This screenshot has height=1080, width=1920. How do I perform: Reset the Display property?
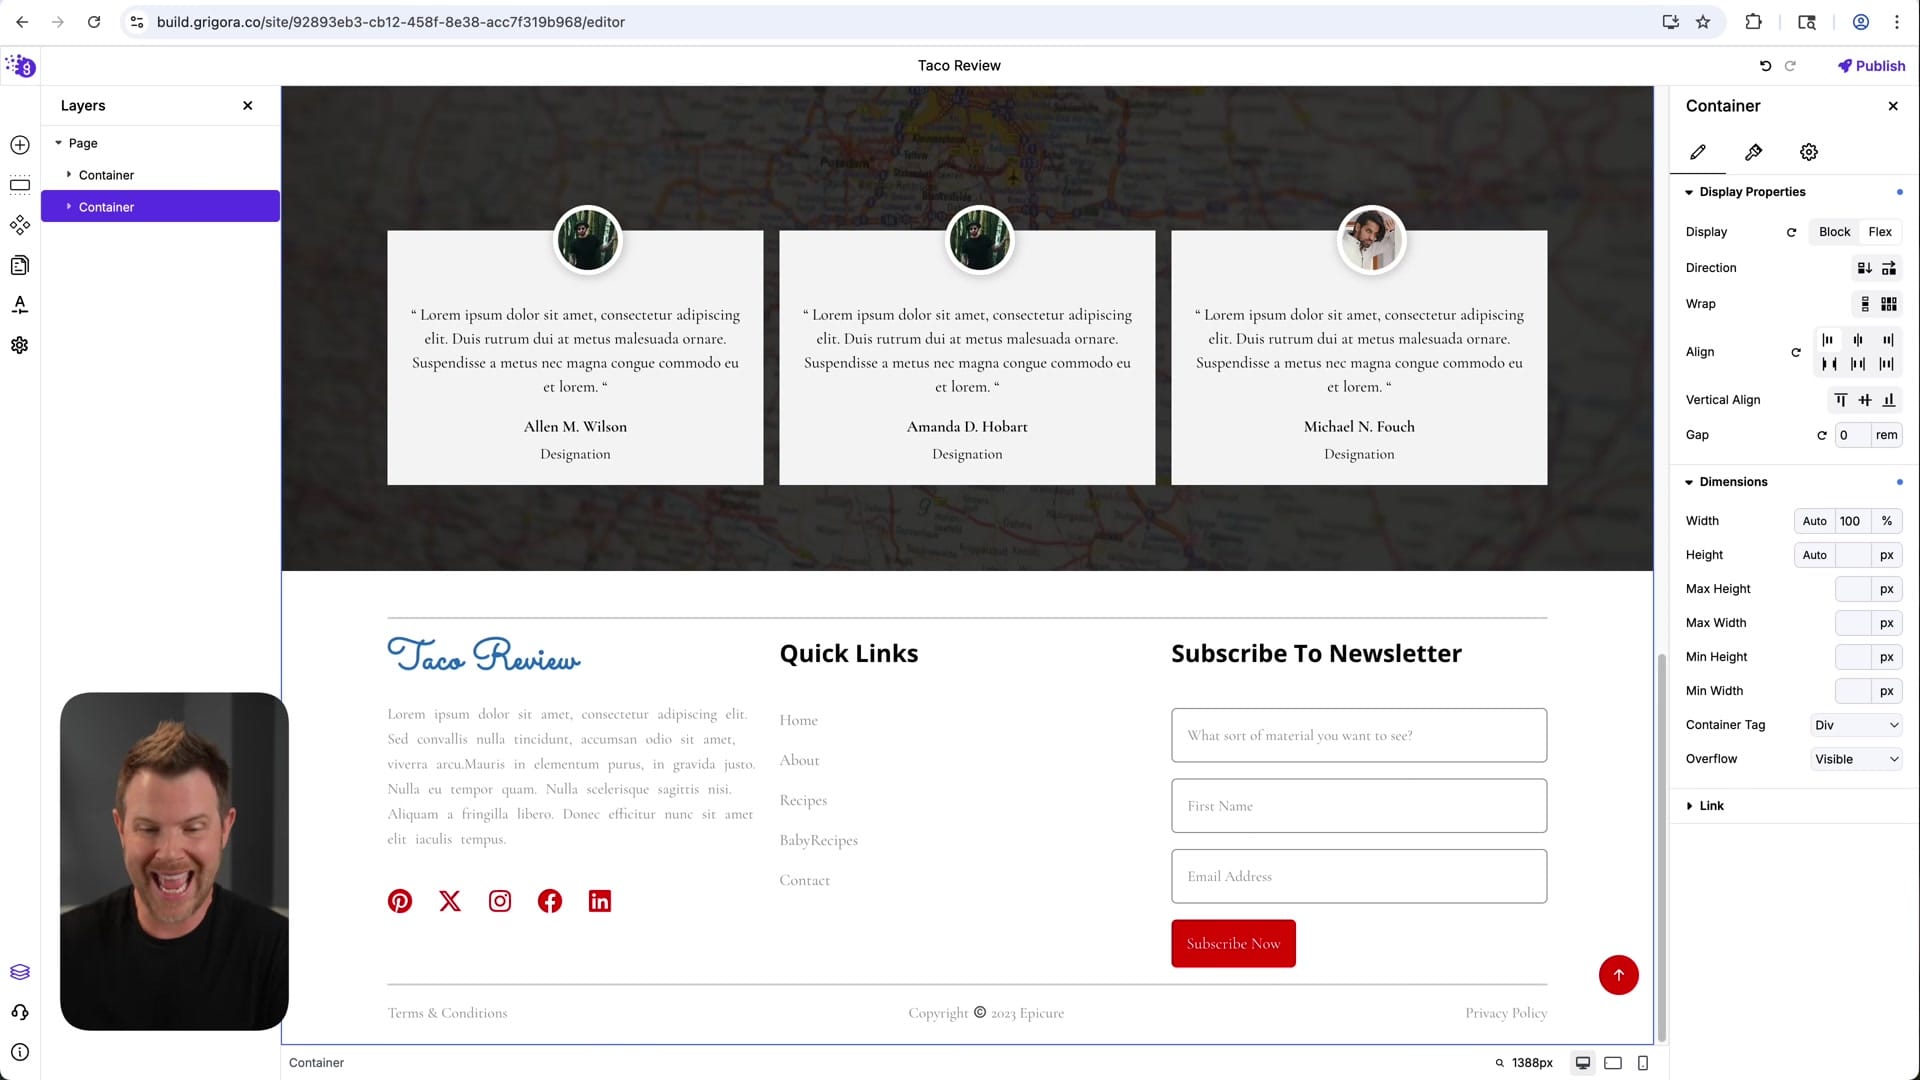[x=1792, y=232]
